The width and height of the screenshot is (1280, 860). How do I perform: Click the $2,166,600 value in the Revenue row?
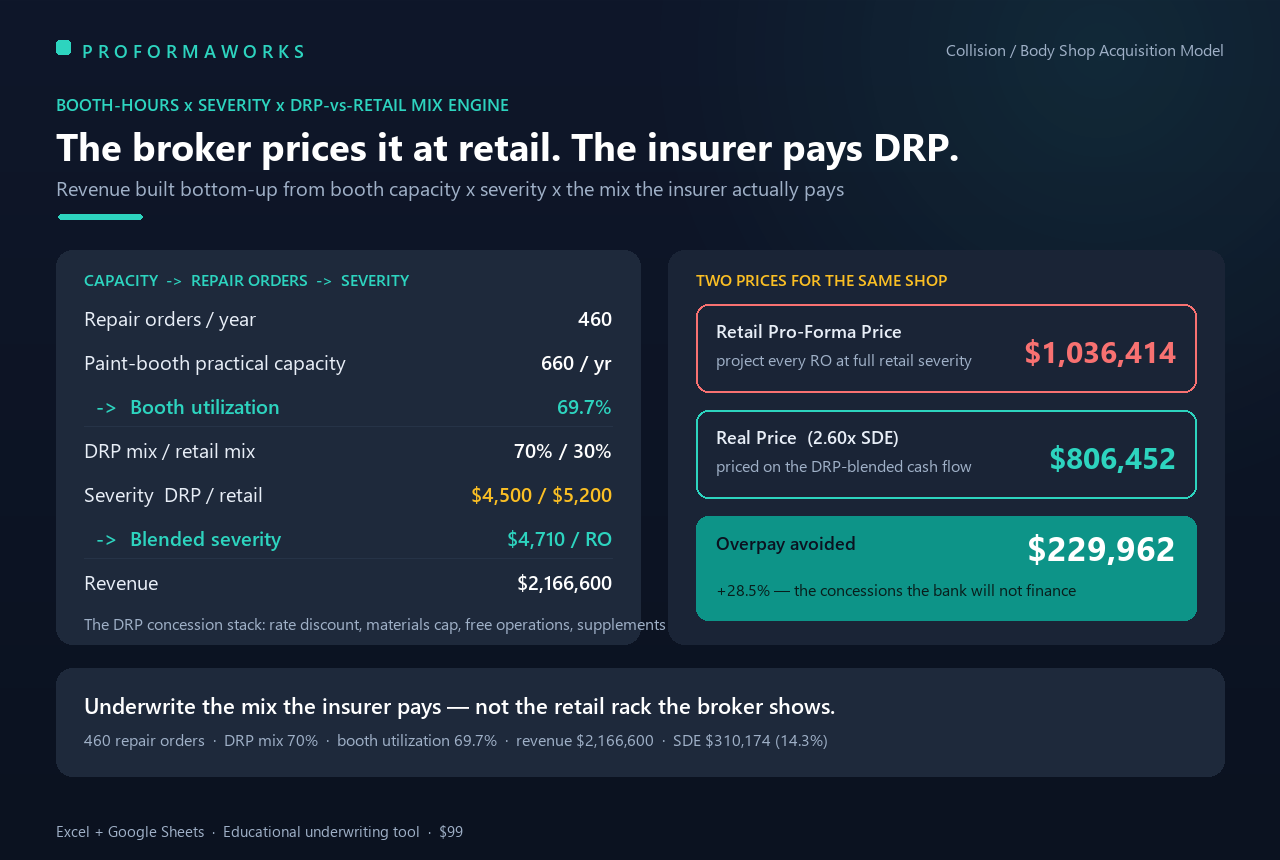click(x=564, y=584)
